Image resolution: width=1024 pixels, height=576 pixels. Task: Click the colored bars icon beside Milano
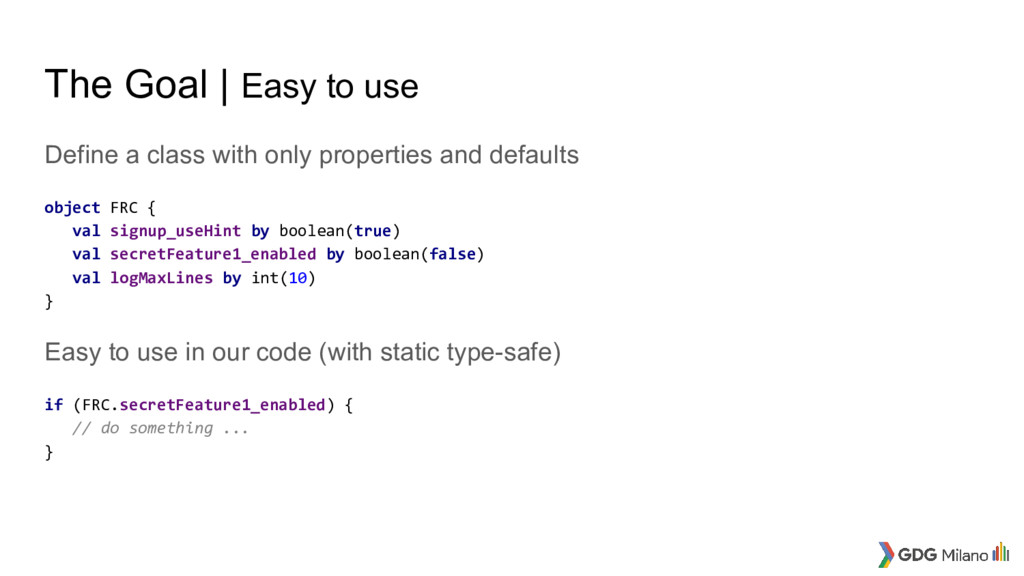[x=1000, y=552]
